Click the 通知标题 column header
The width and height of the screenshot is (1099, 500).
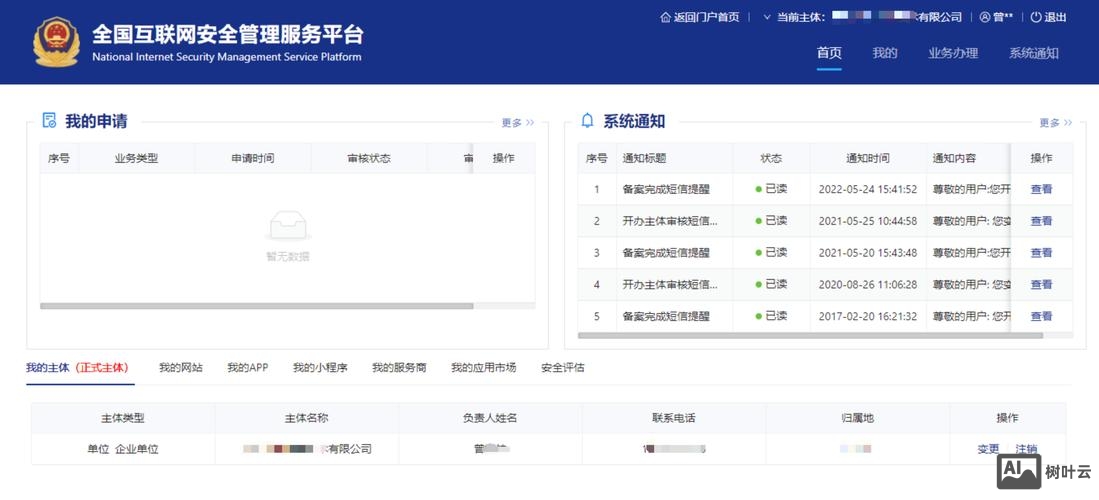click(675, 158)
